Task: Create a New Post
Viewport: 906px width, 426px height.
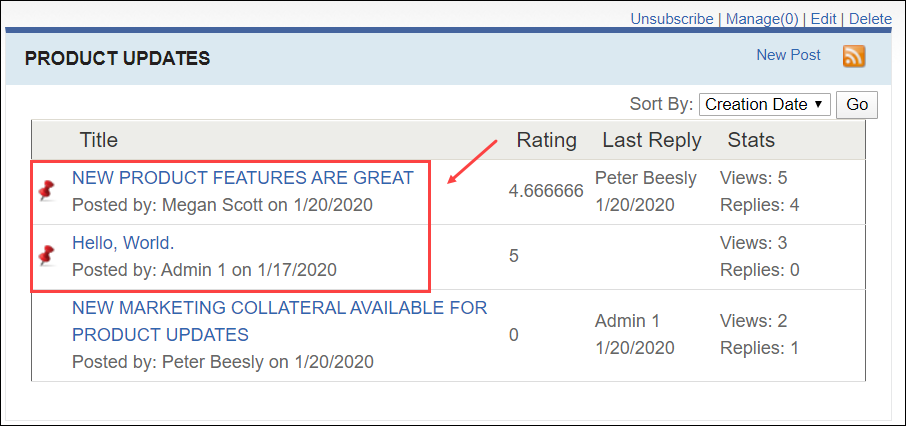Action: click(x=788, y=55)
